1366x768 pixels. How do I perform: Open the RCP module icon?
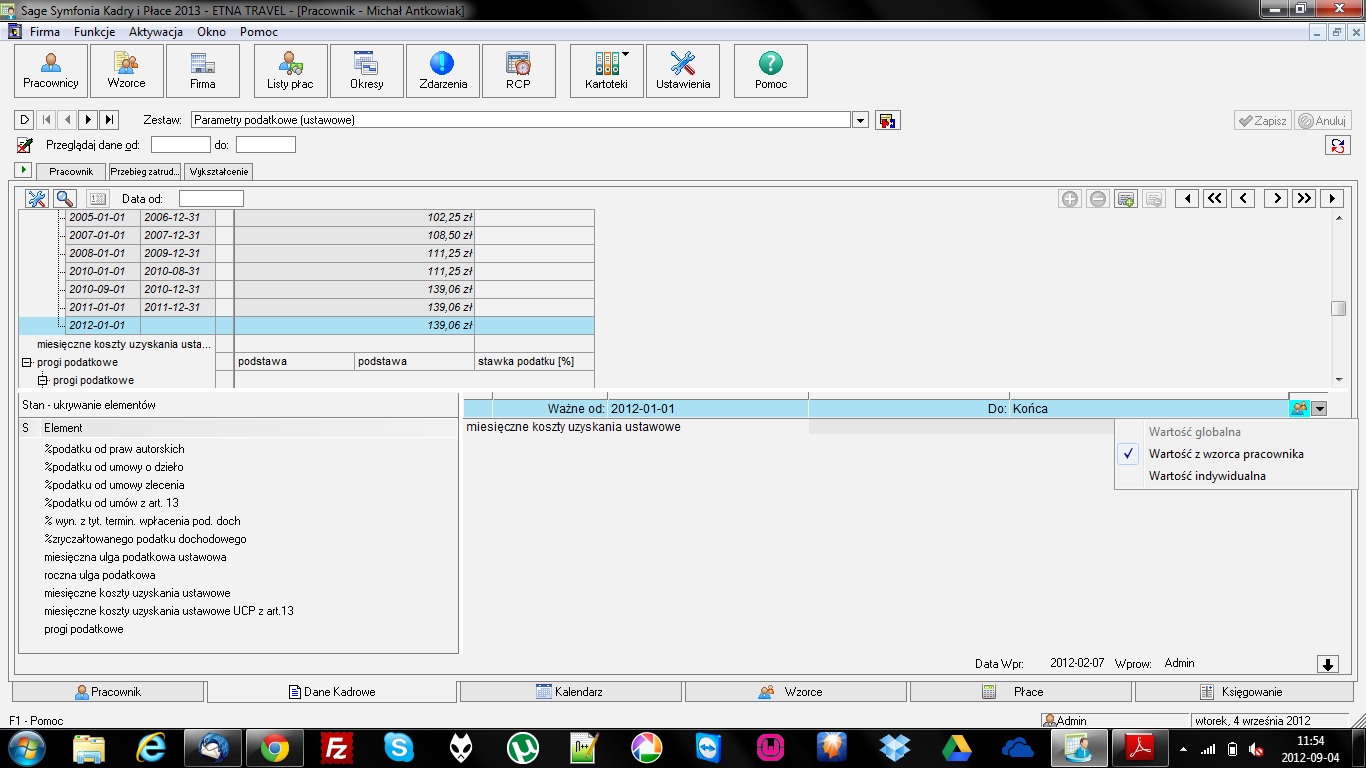[x=518, y=71]
